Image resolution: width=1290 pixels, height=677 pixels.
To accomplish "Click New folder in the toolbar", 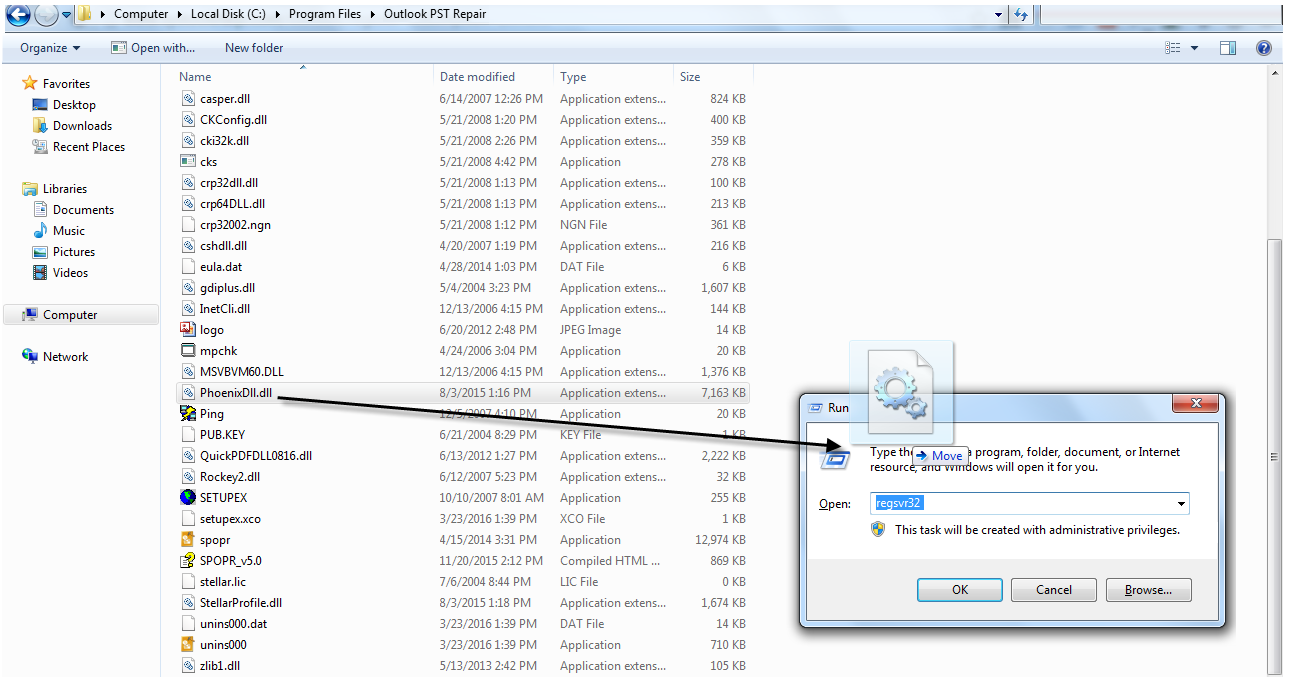I will (254, 48).
